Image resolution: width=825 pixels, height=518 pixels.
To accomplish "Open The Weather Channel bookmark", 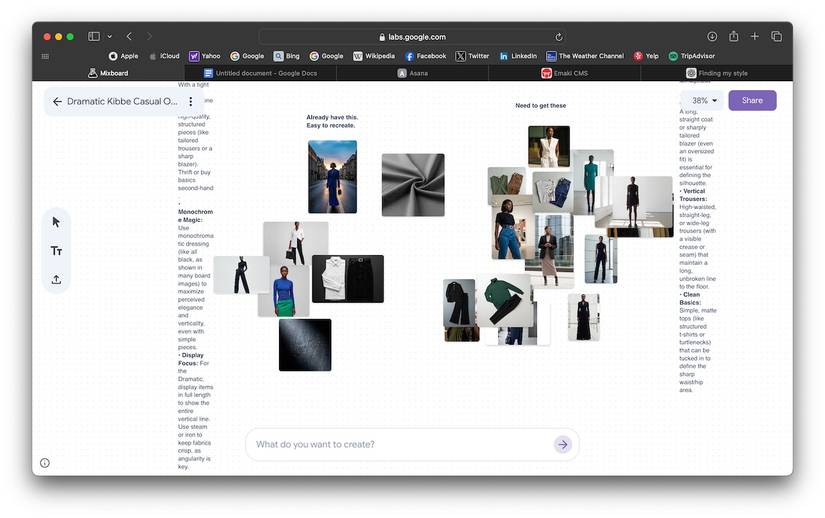I will (585, 56).
